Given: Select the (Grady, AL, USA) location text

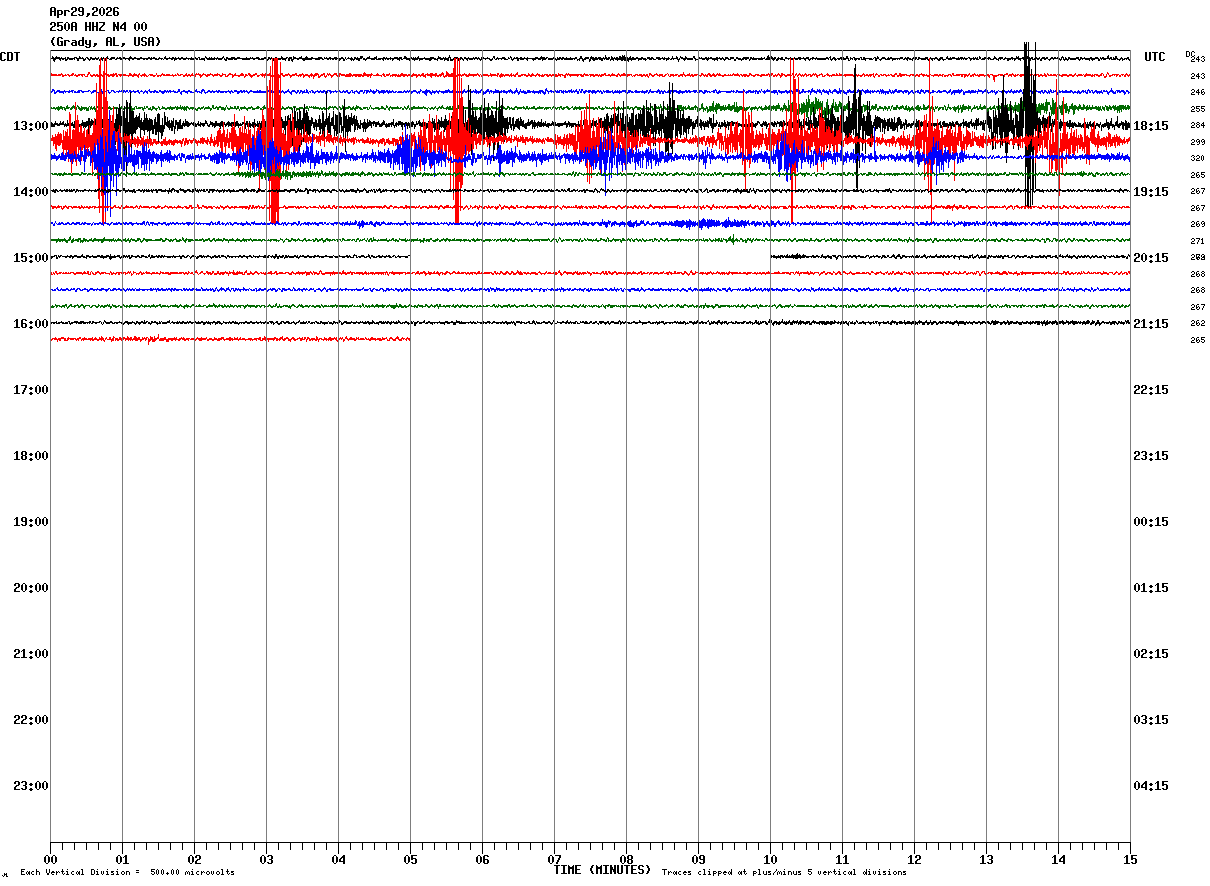Looking at the screenshot, I should coord(105,42).
